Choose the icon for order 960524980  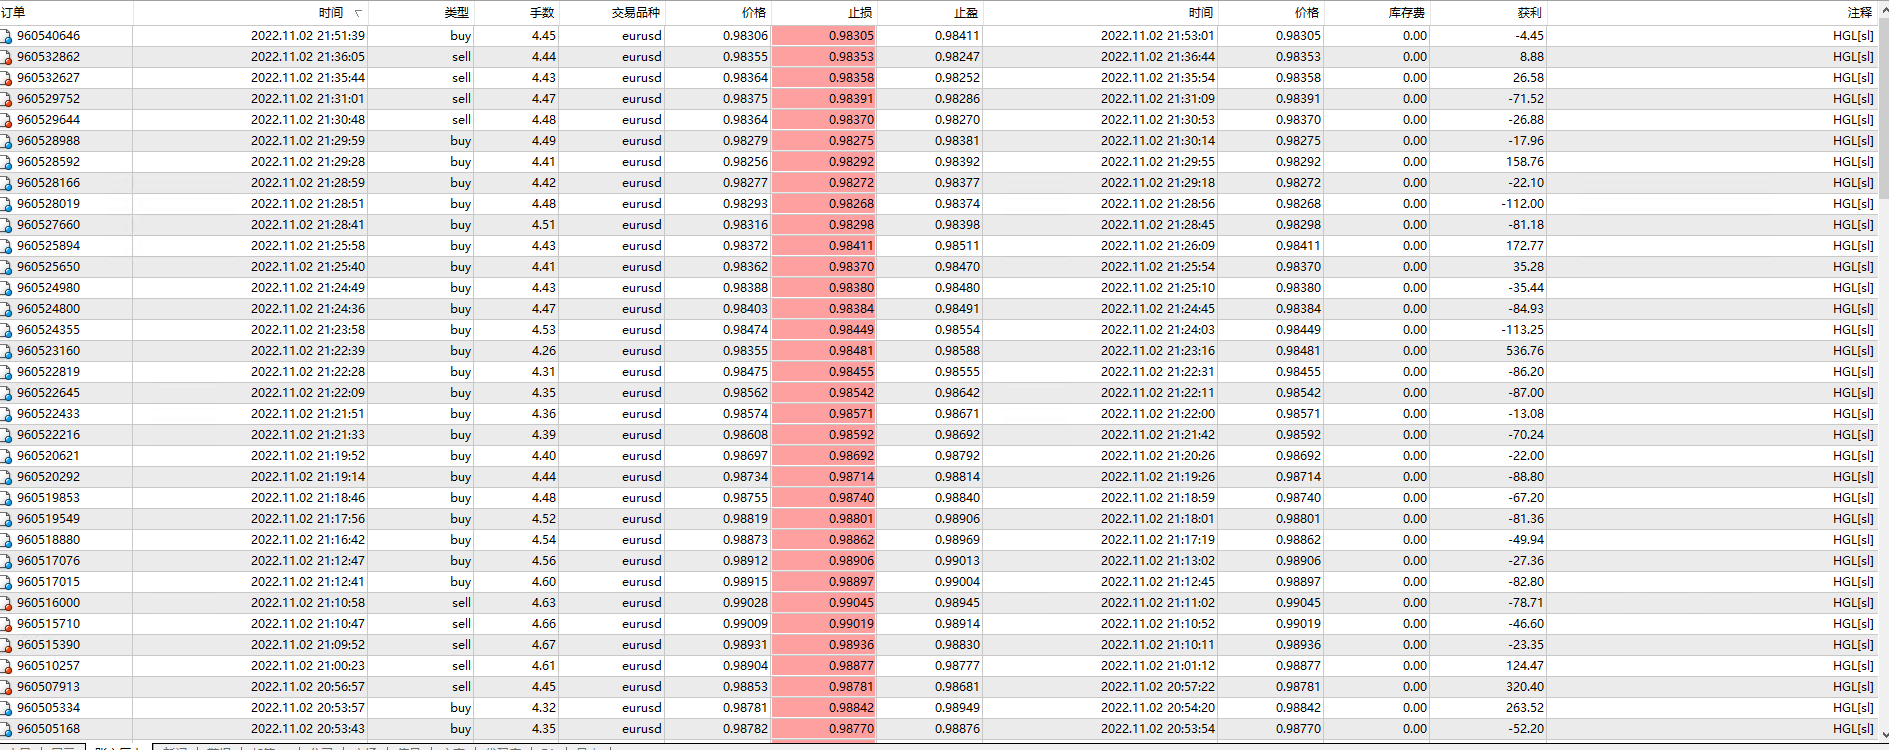point(6,288)
